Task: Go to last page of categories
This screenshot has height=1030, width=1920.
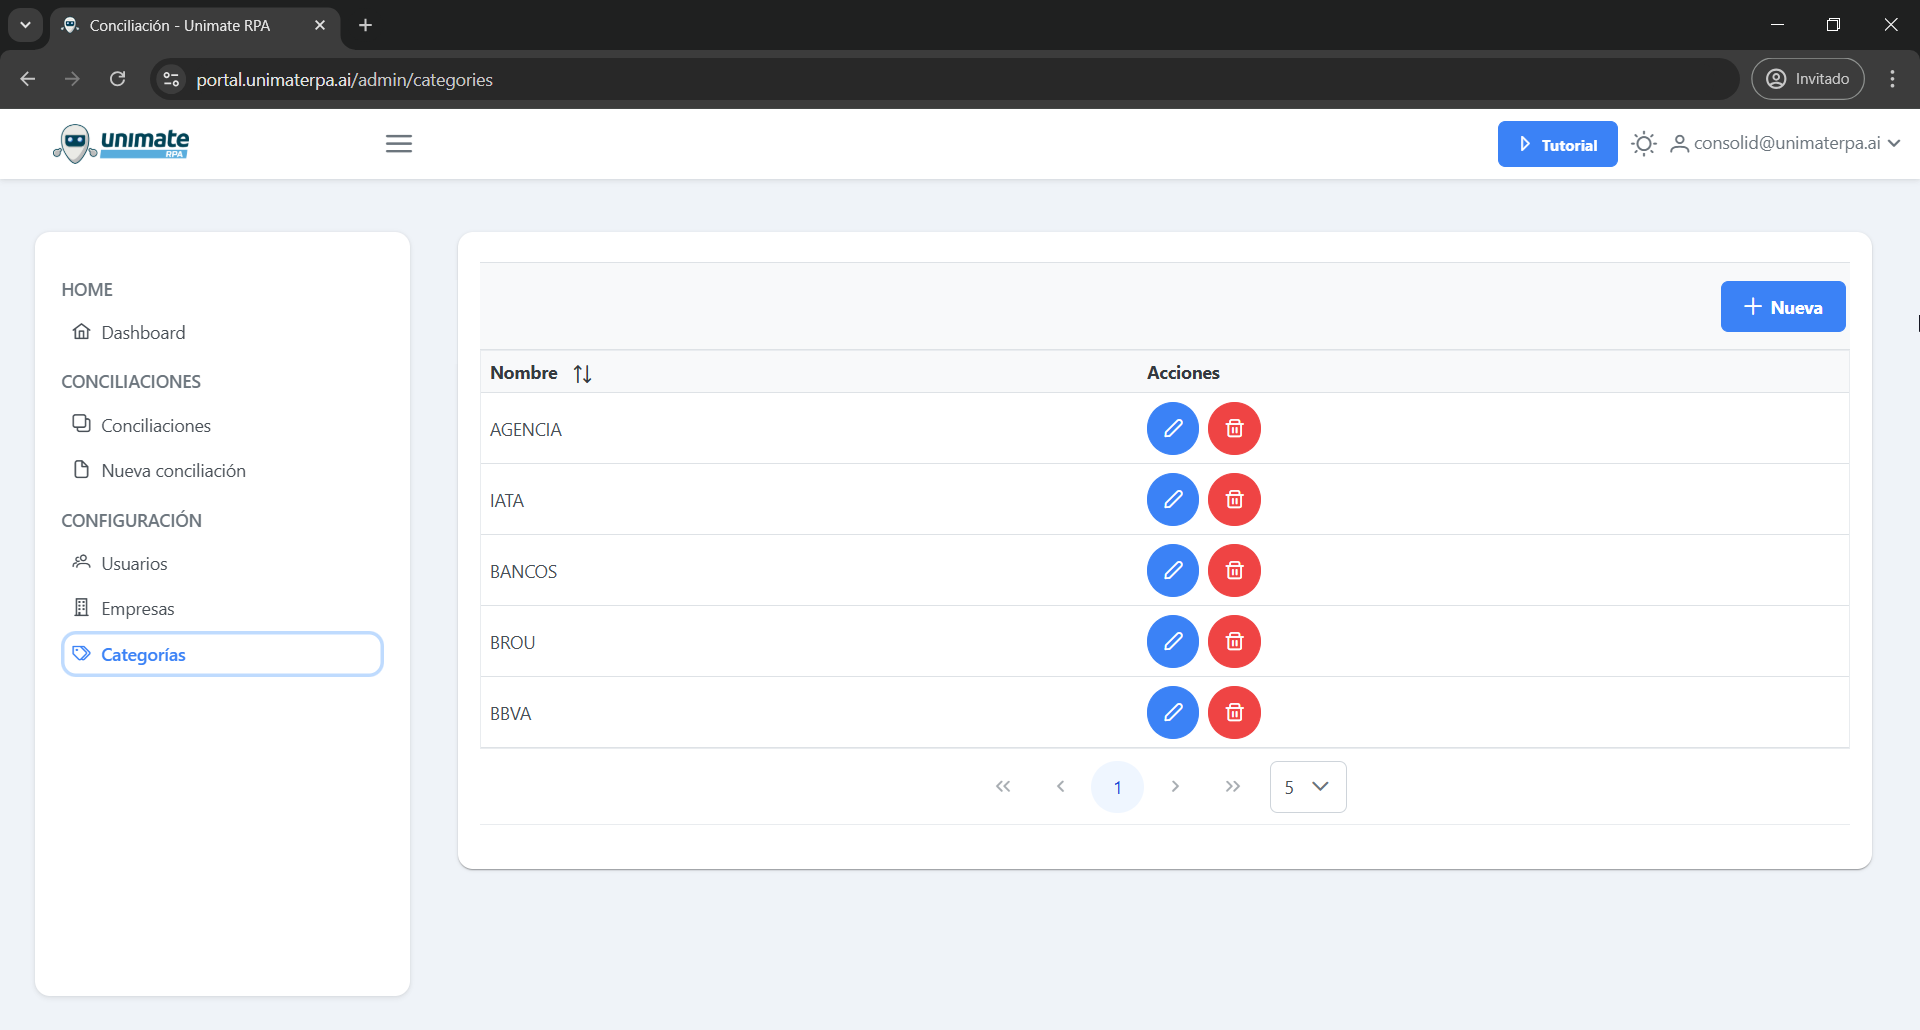Action: click(1232, 787)
